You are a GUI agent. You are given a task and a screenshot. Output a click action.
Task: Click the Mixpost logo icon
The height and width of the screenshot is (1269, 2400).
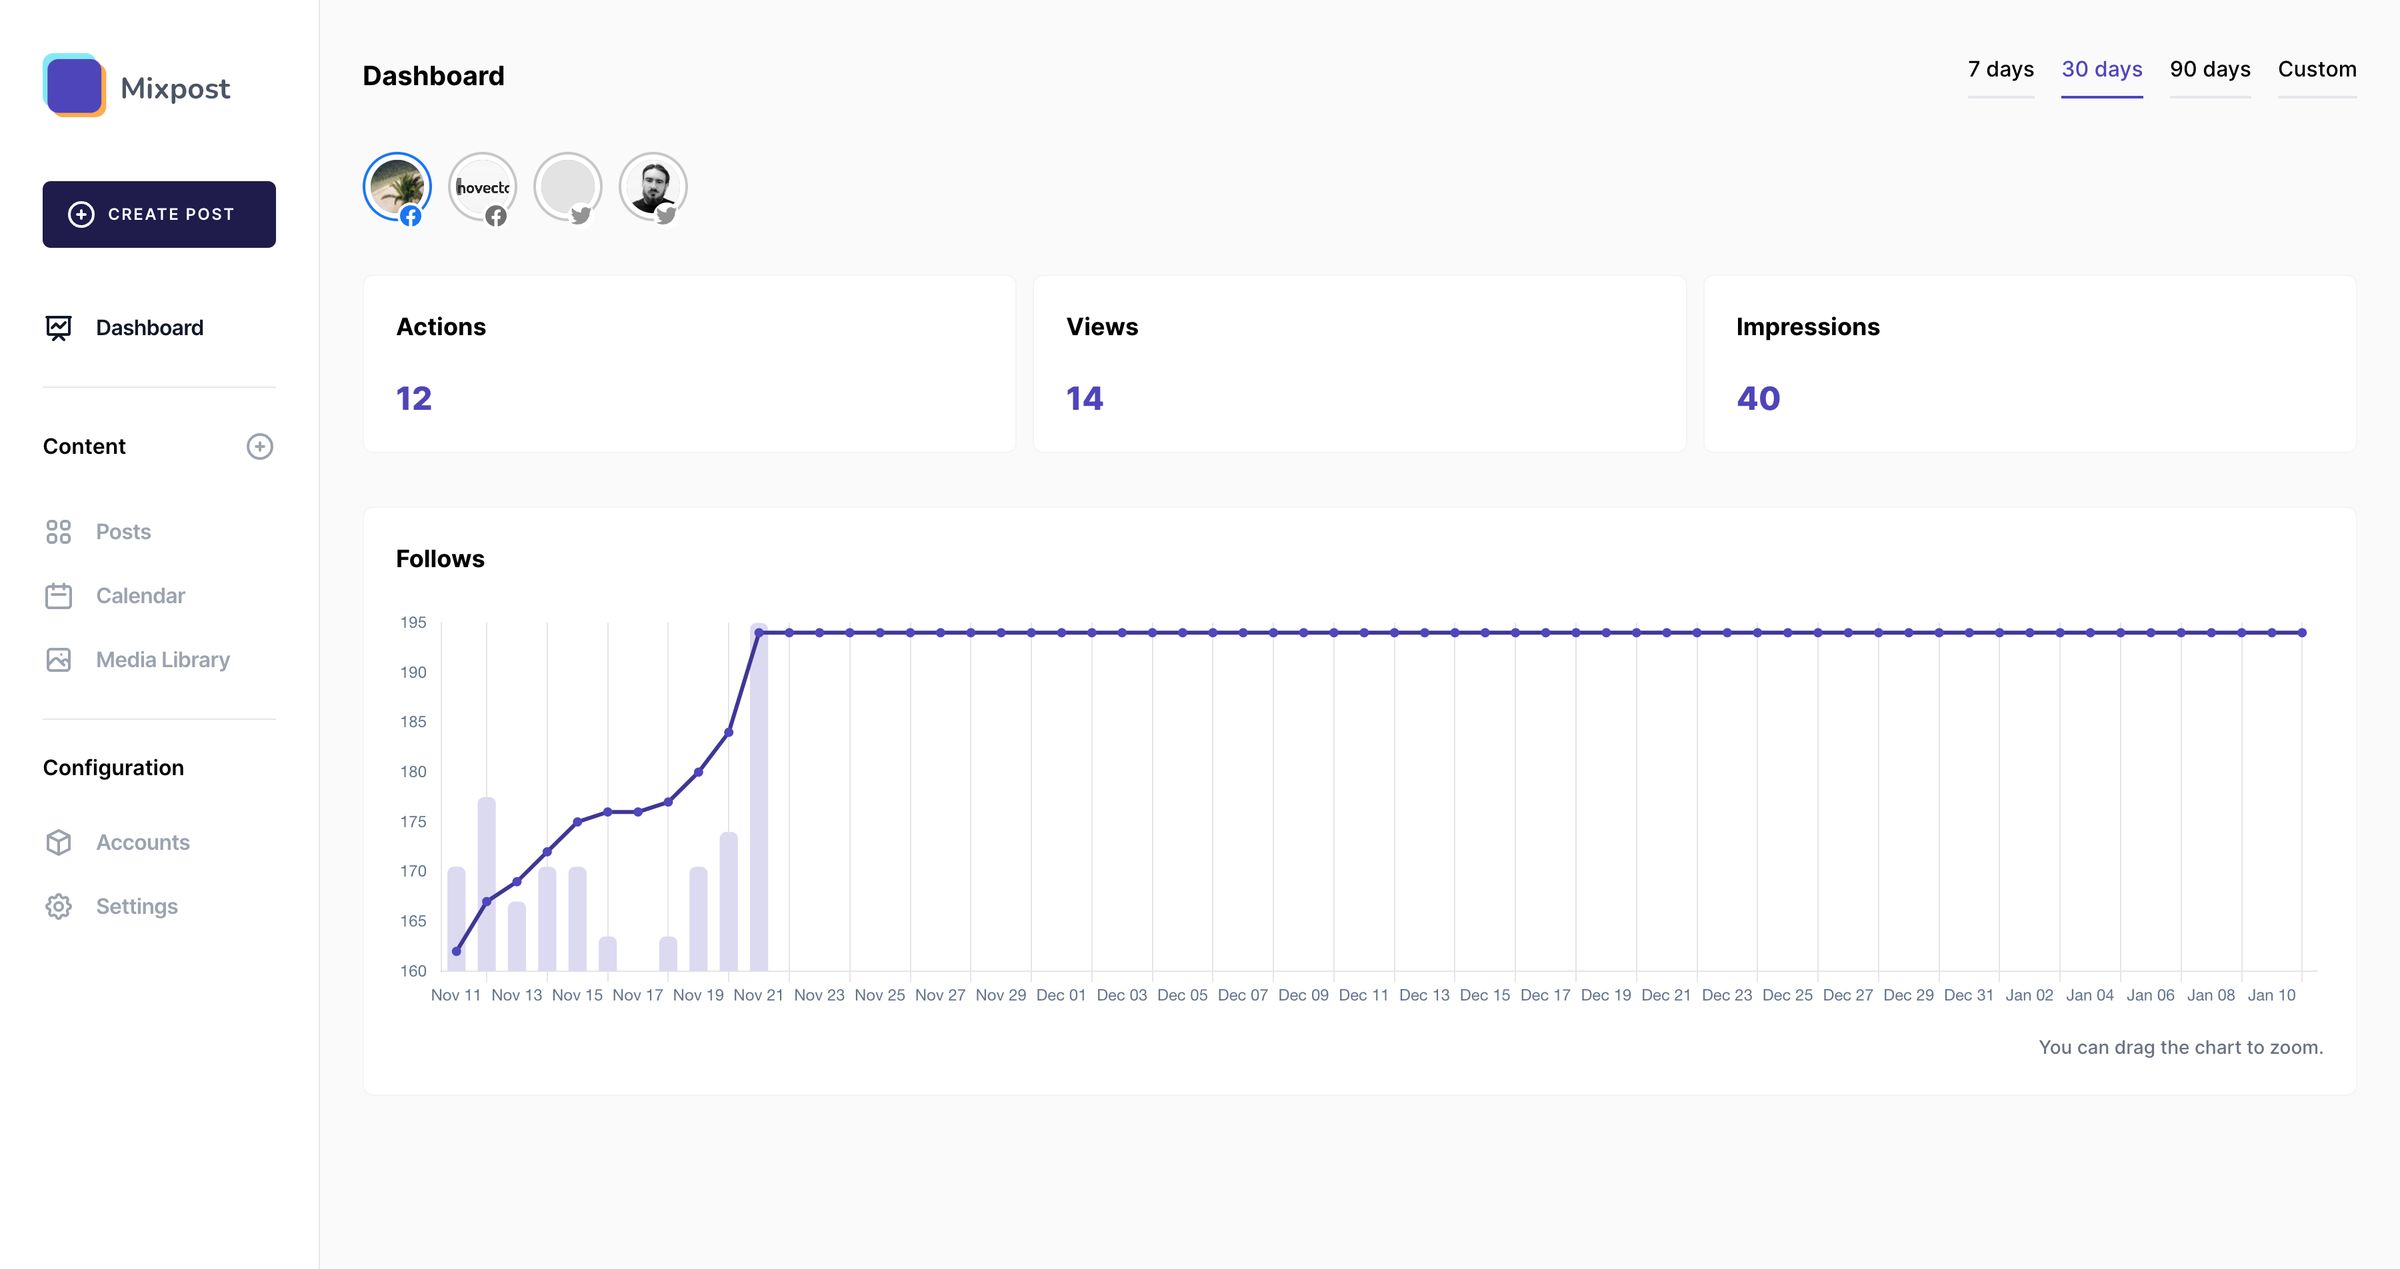(75, 86)
